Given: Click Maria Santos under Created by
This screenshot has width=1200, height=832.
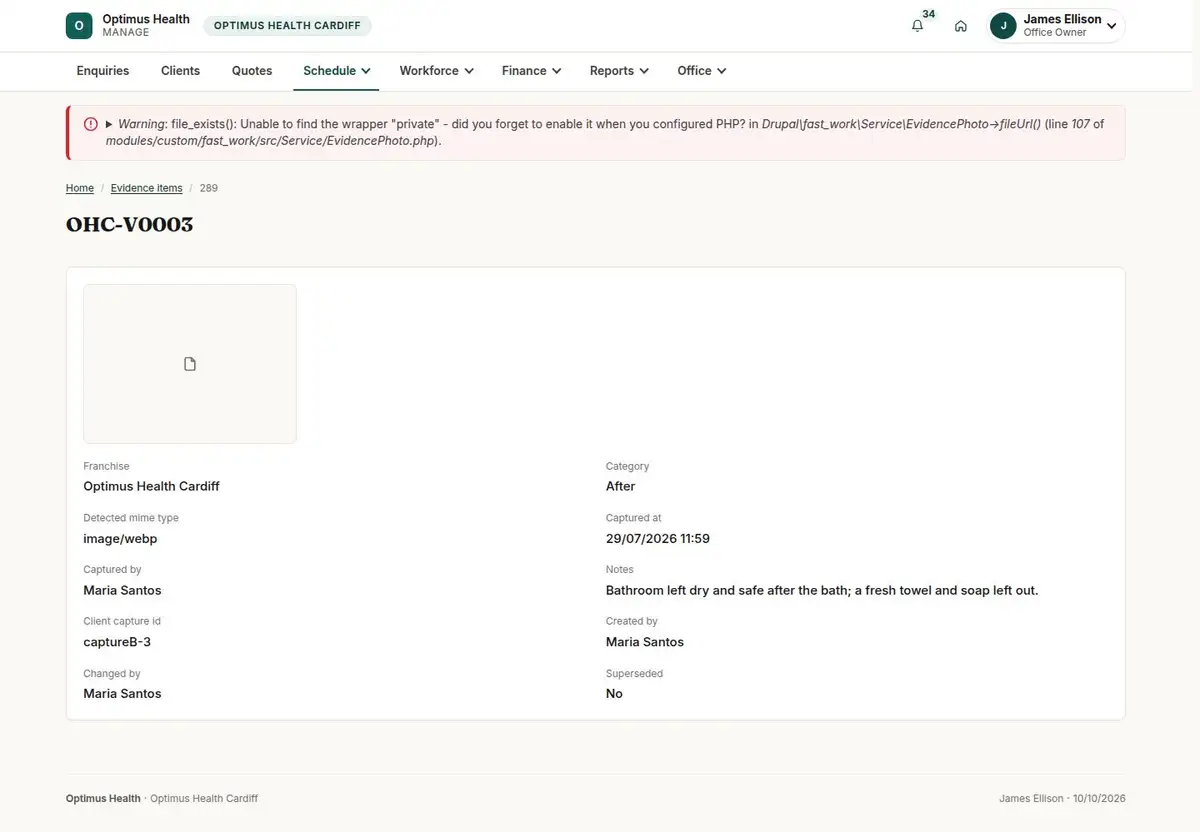Looking at the screenshot, I should (645, 642).
